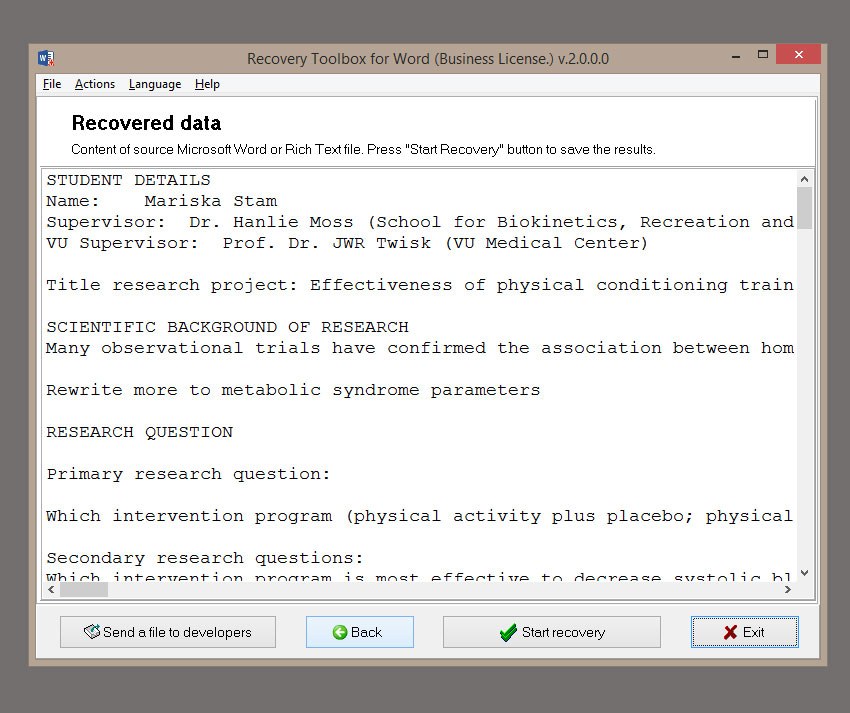This screenshot has height=713, width=850.
Task: Click horizontal scrollbar left arrow
Action: point(51,589)
